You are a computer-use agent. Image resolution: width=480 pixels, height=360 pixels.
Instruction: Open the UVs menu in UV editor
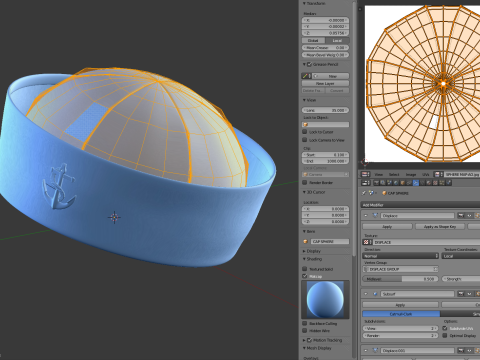pos(426,174)
